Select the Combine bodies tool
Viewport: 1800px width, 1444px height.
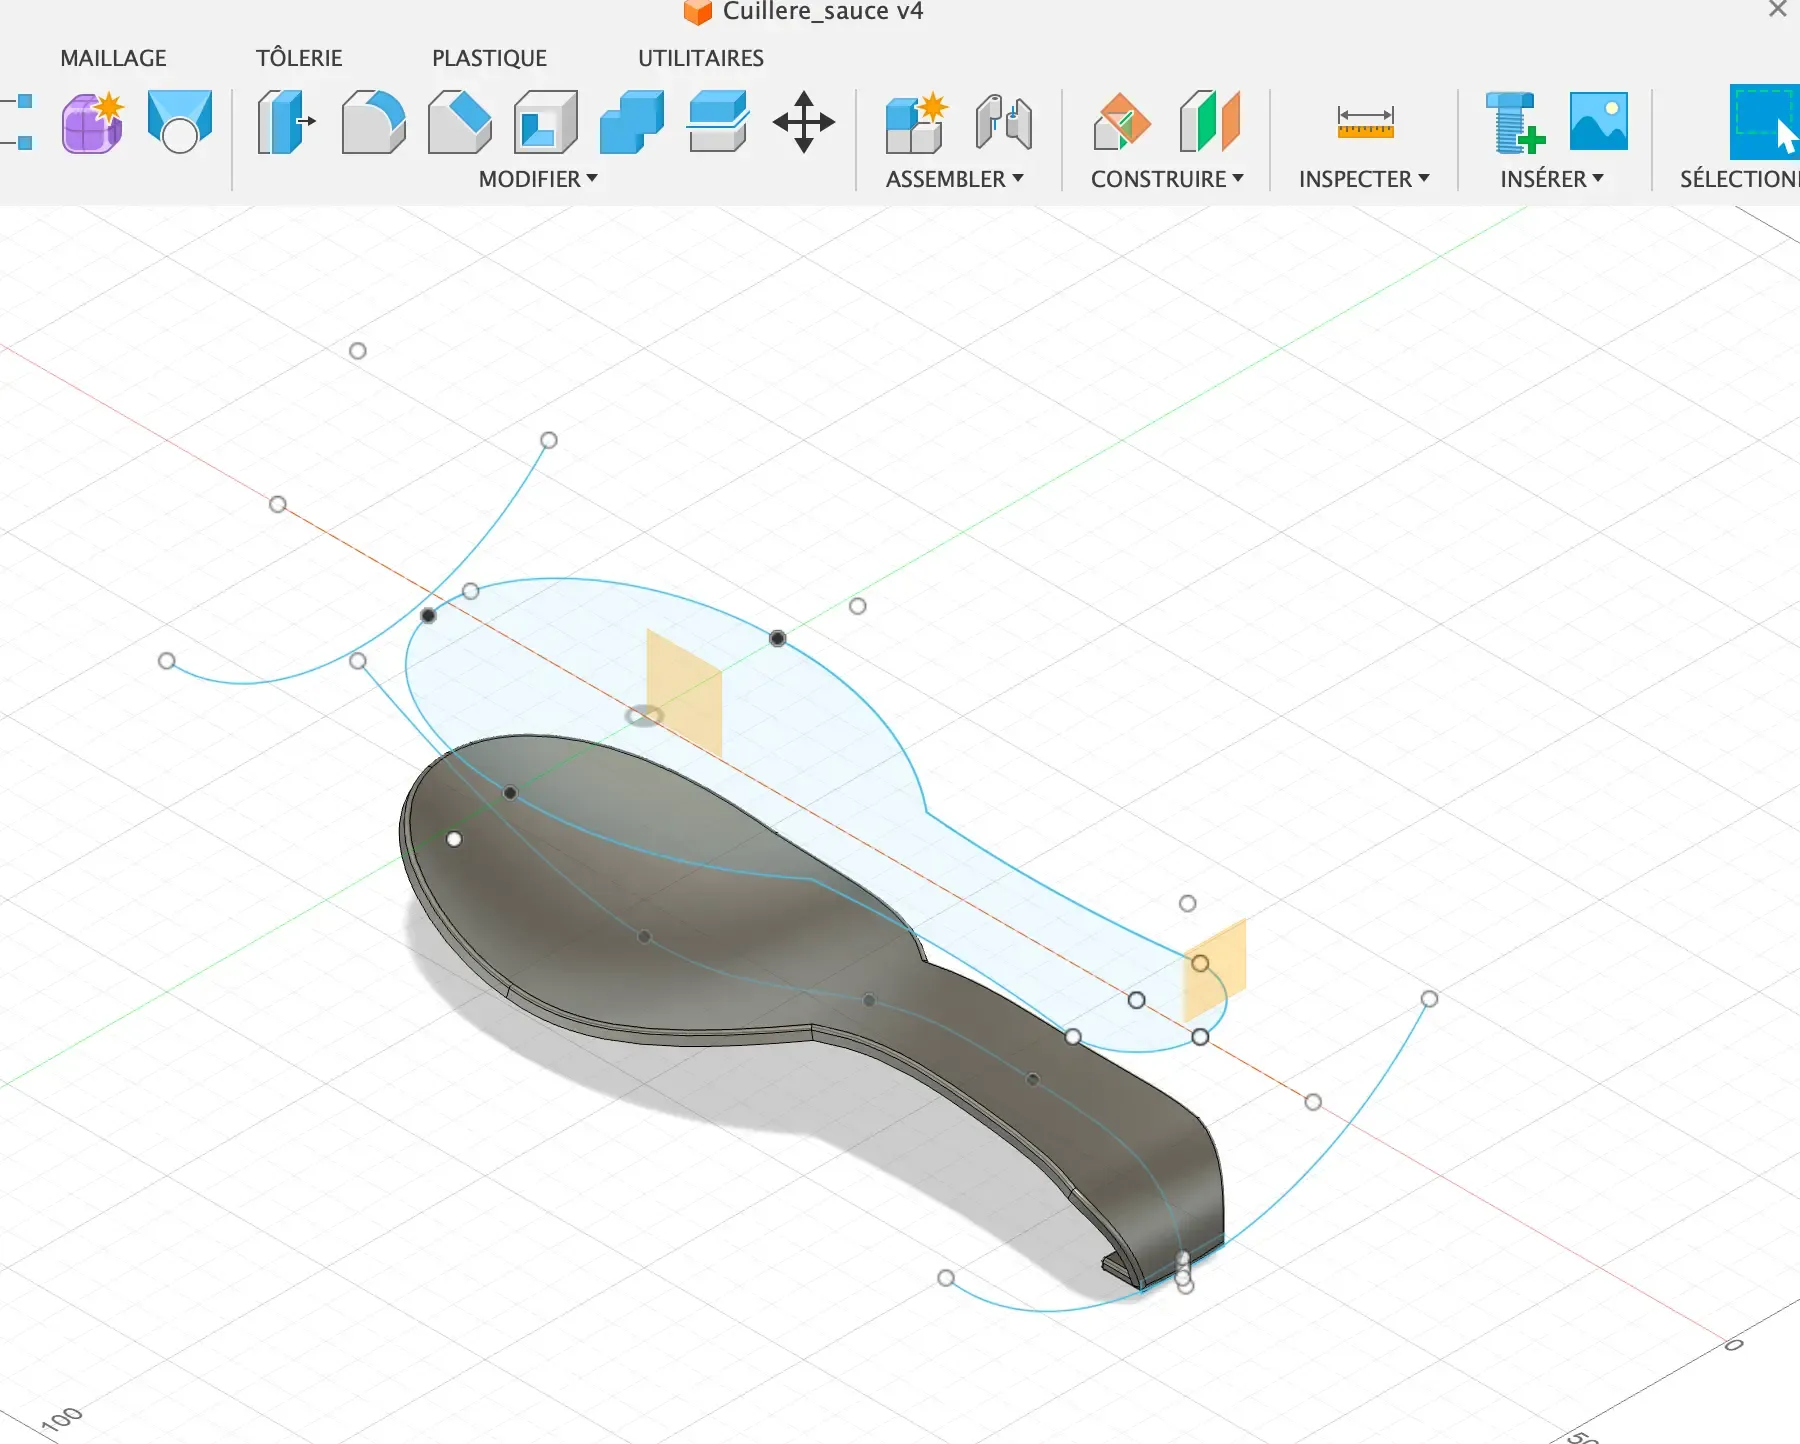coord(632,122)
